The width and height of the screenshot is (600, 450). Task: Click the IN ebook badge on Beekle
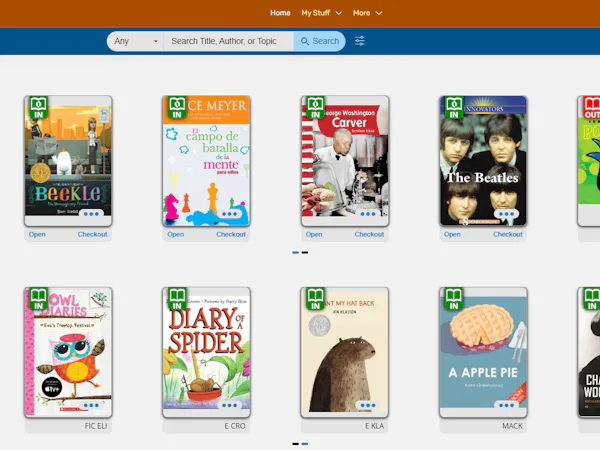point(39,108)
